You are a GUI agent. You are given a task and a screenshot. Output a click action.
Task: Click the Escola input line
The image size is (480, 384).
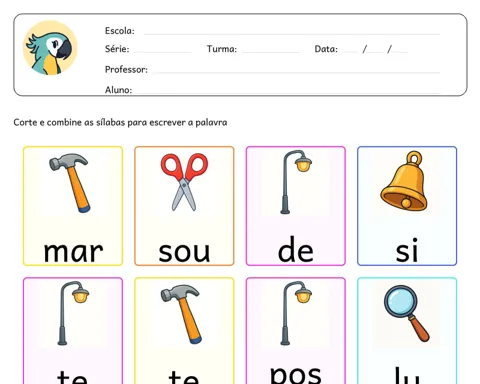(x=292, y=34)
